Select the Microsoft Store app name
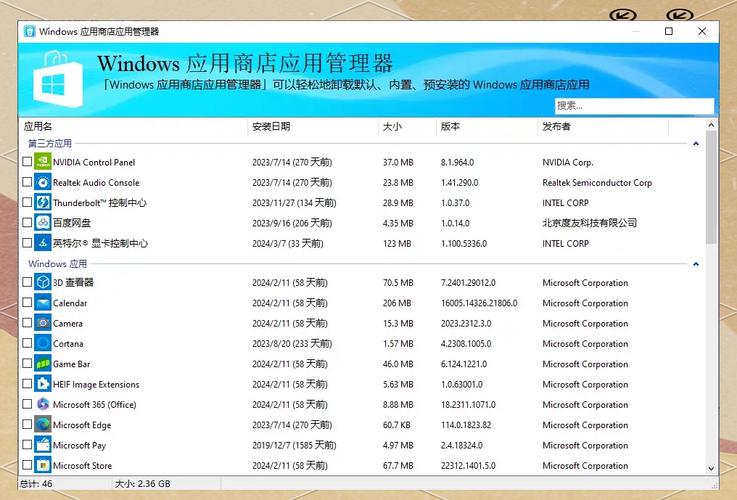Image resolution: width=737 pixels, height=500 pixels. pyautogui.click(x=82, y=466)
